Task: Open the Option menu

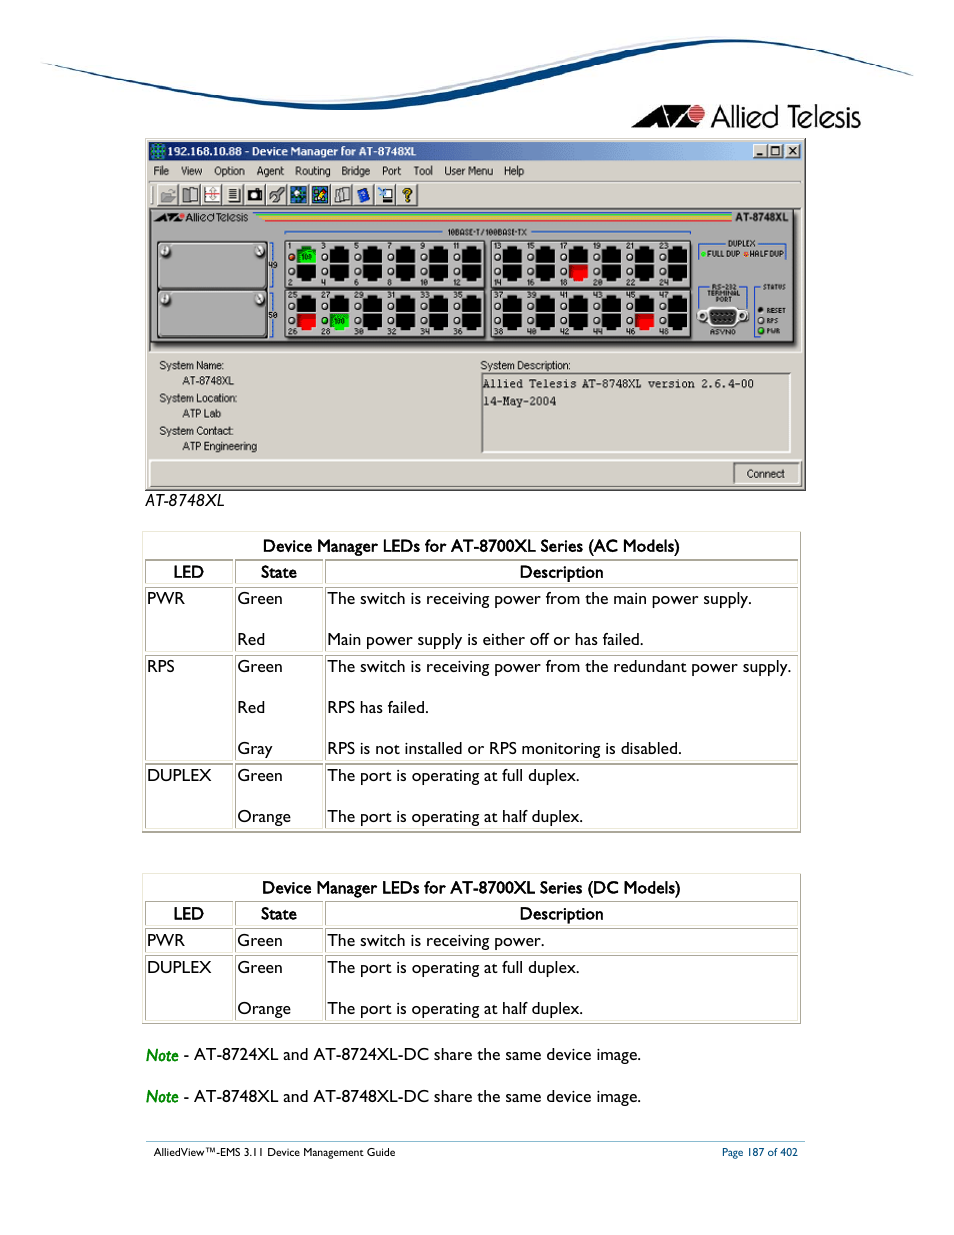Action: (229, 171)
